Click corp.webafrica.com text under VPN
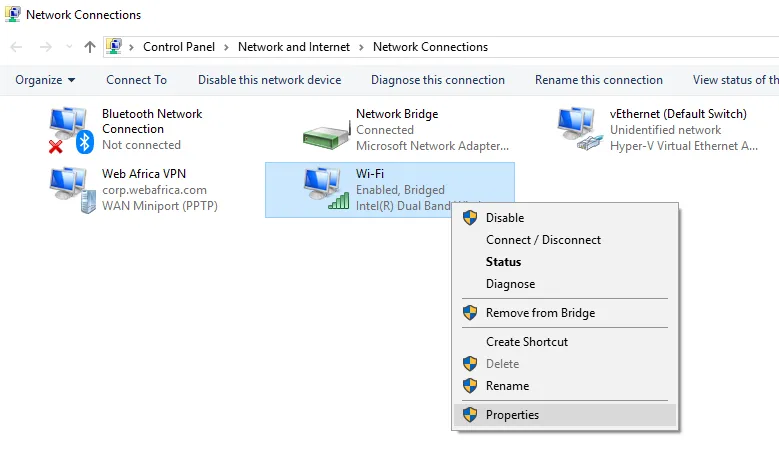Screen dimensions: 779x464 coord(154,190)
